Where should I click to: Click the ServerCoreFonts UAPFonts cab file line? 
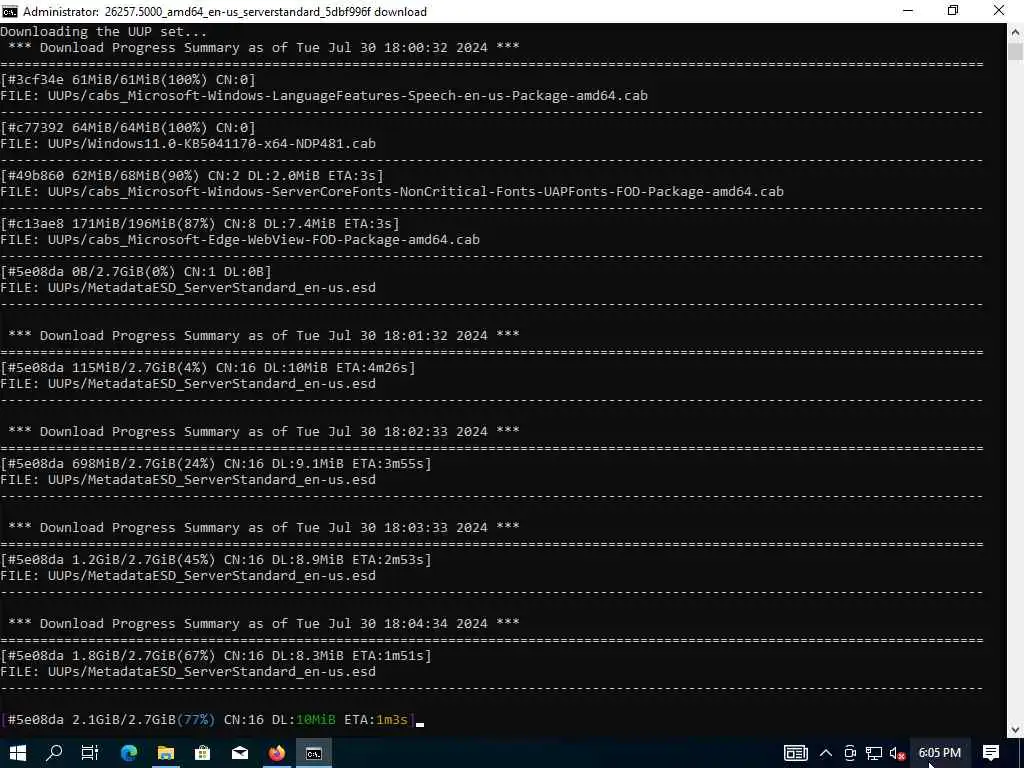392,191
